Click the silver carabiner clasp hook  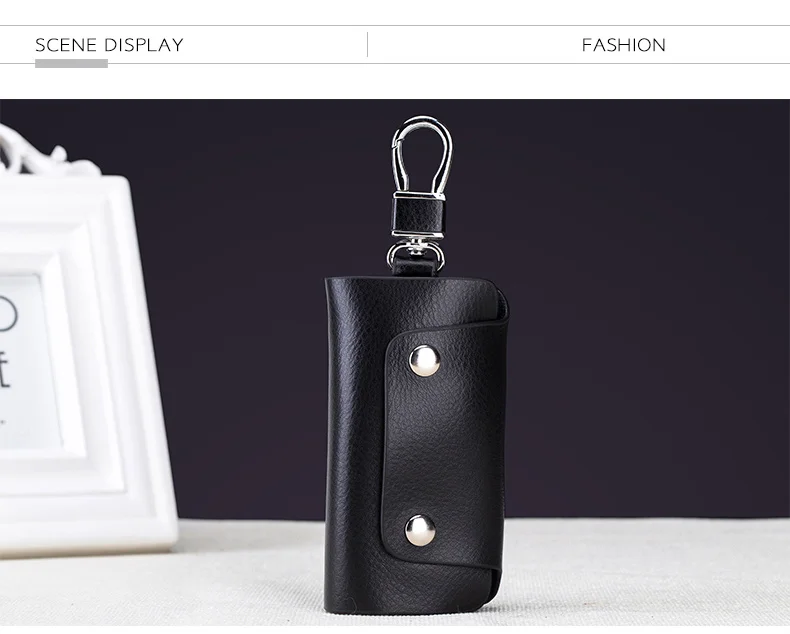[421, 155]
